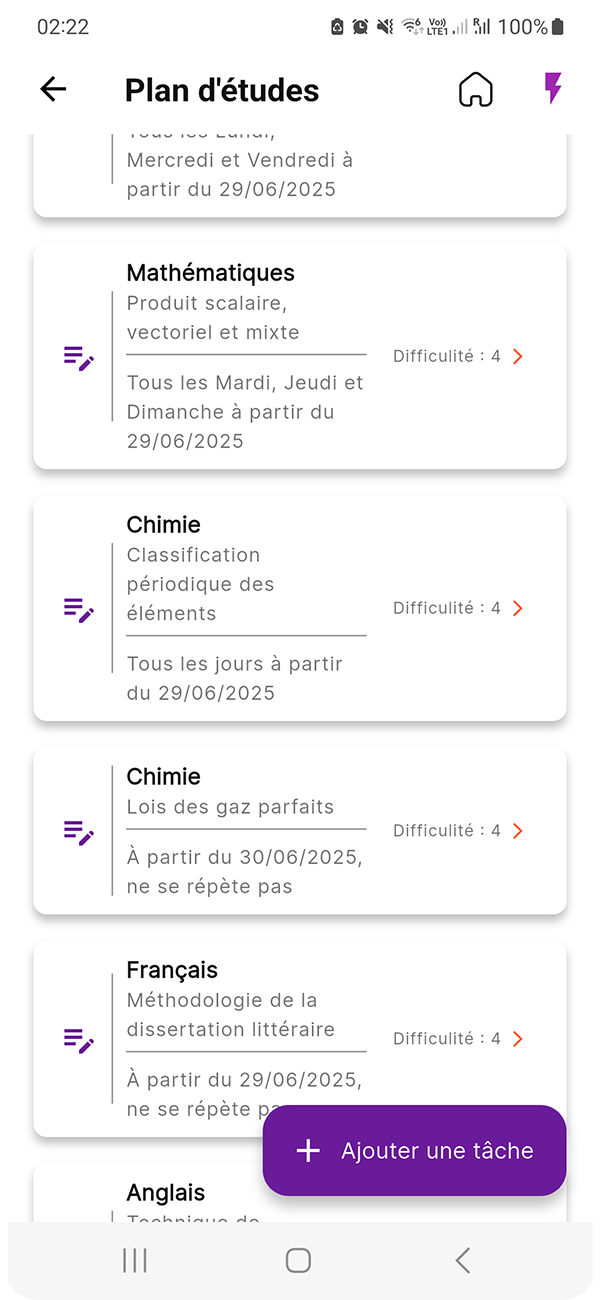Image resolution: width=600 pixels, height=1300 pixels.
Task: Open chevron on the Français task
Action: pyautogui.click(x=517, y=1039)
